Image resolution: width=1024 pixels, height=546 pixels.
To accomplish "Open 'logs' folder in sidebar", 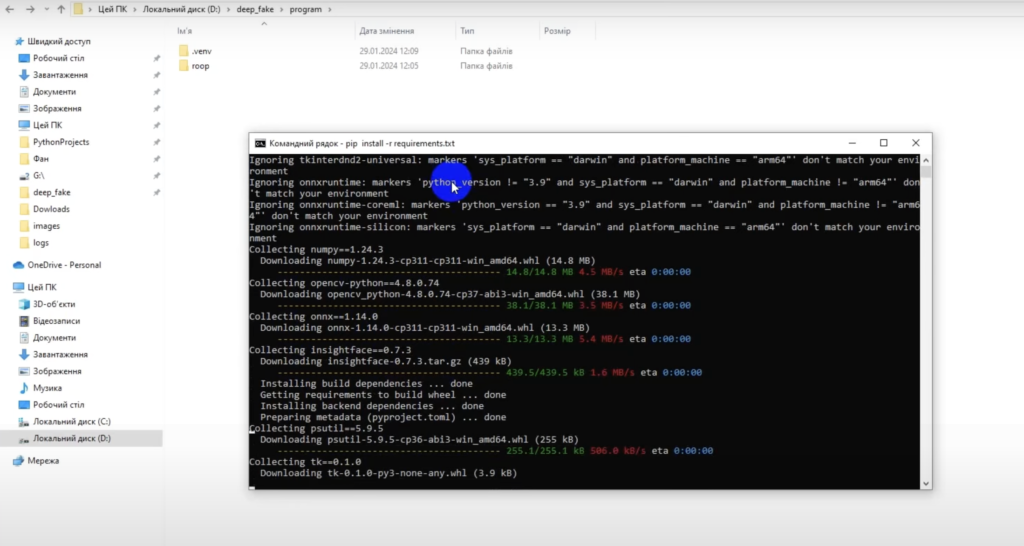I will pos(40,243).
